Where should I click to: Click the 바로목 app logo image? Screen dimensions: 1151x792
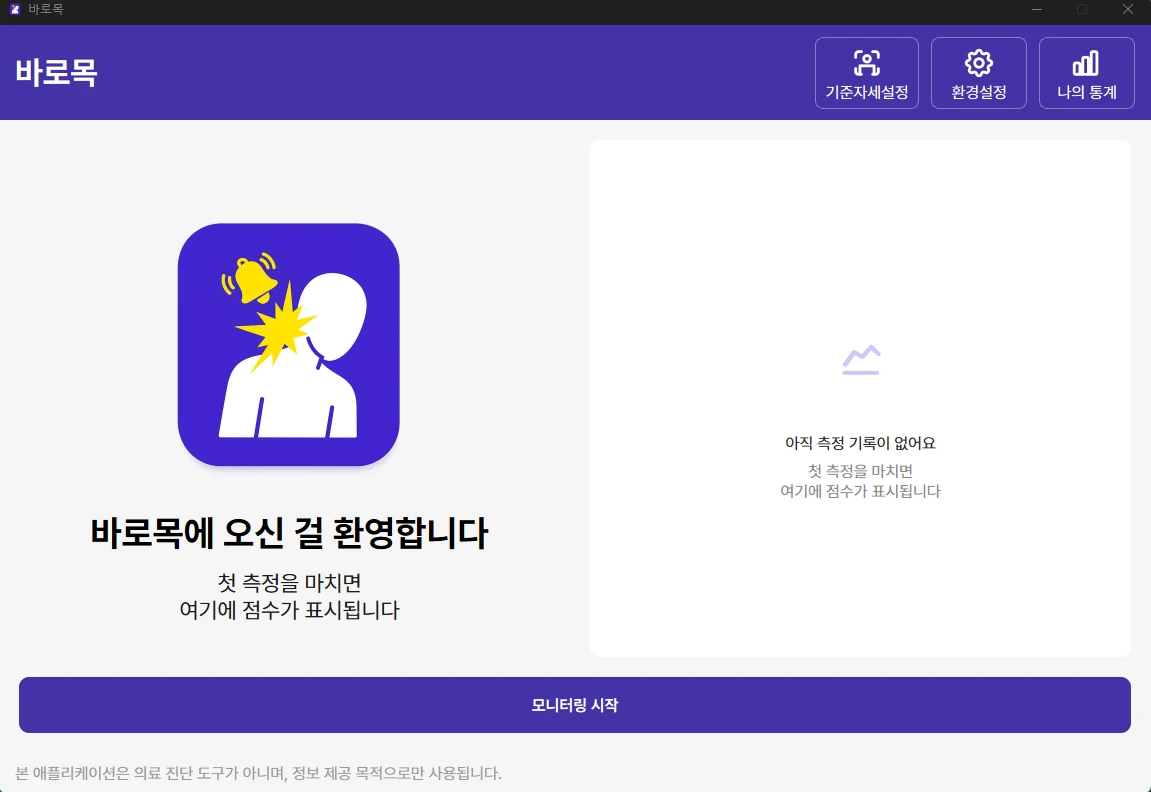coord(288,344)
